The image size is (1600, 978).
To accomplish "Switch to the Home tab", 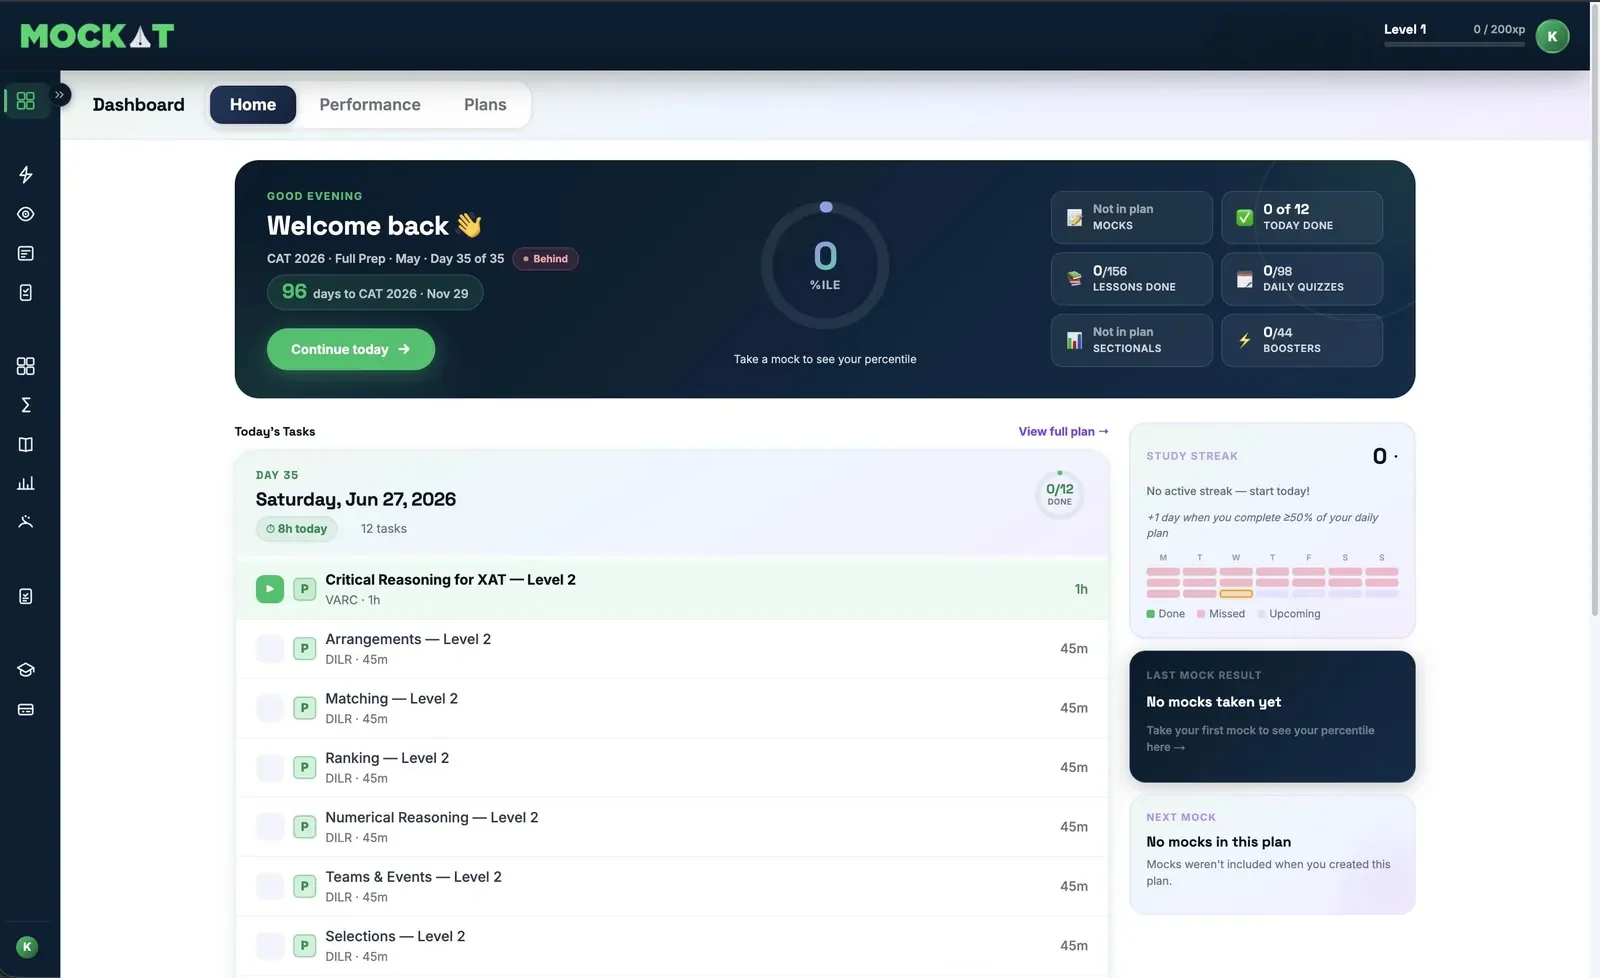I will pos(253,105).
